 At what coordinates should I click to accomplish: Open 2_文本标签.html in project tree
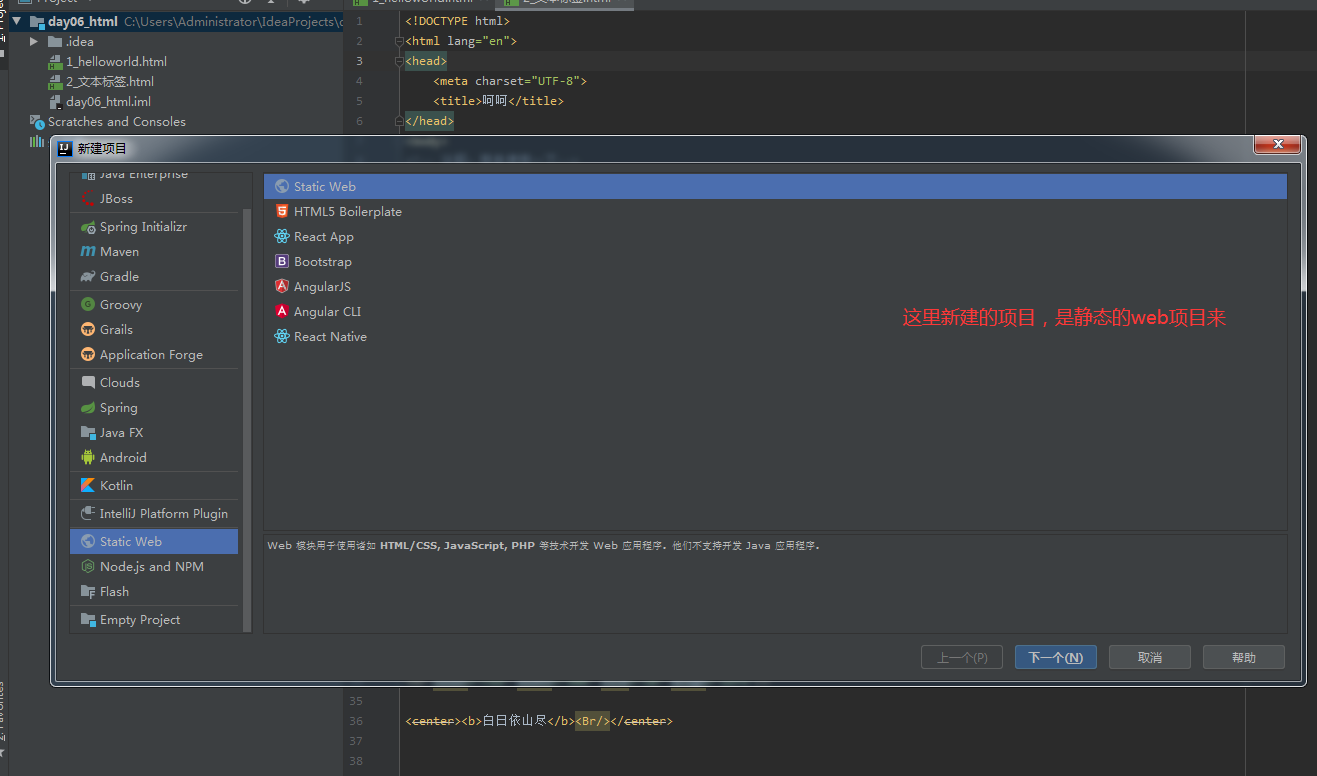click(x=101, y=81)
